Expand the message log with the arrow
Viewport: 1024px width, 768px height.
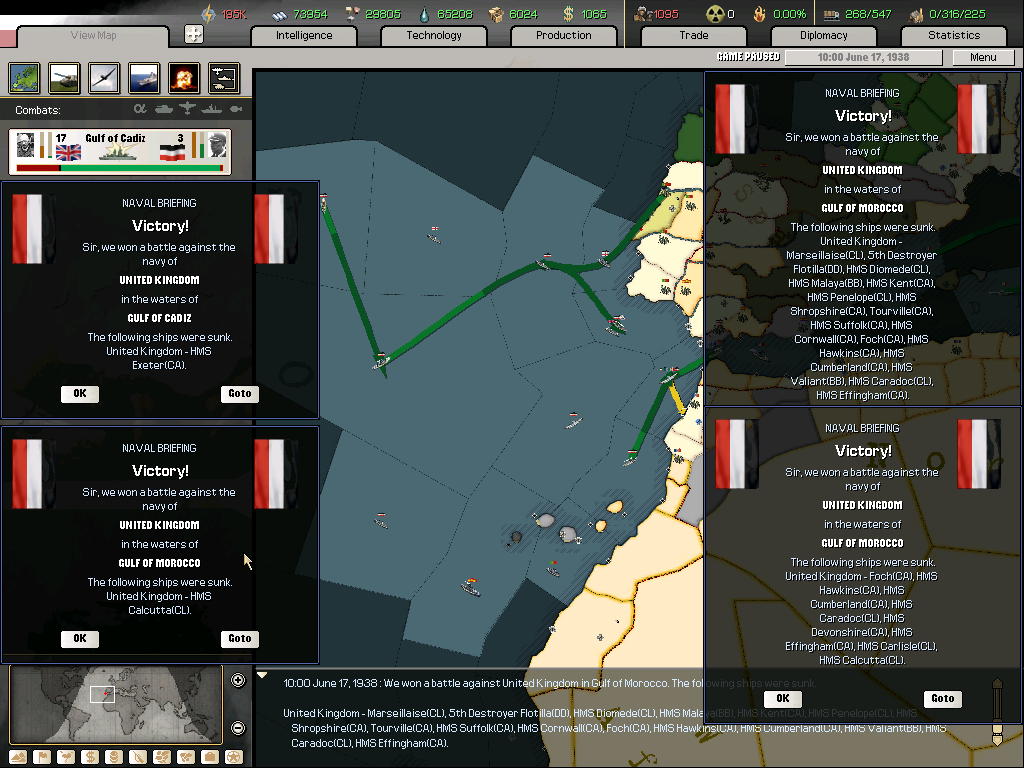point(263,676)
